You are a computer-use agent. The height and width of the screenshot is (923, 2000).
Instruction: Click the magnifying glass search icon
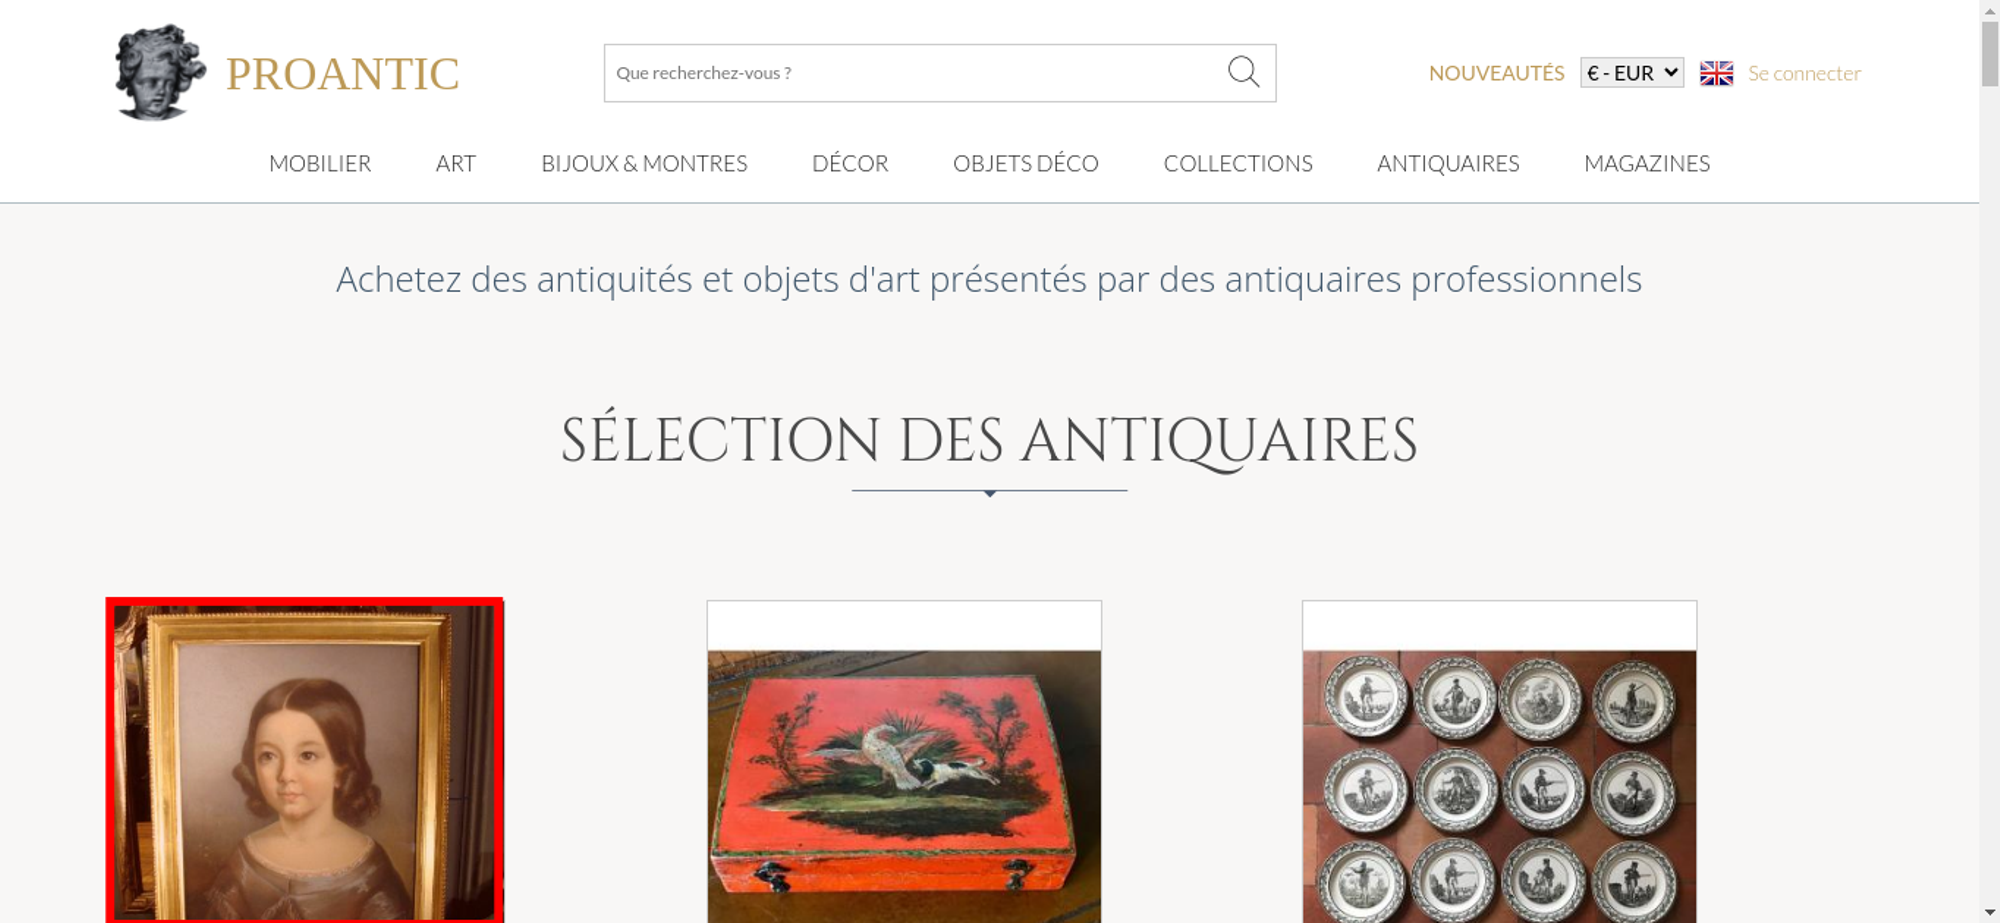coord(1243,72)
